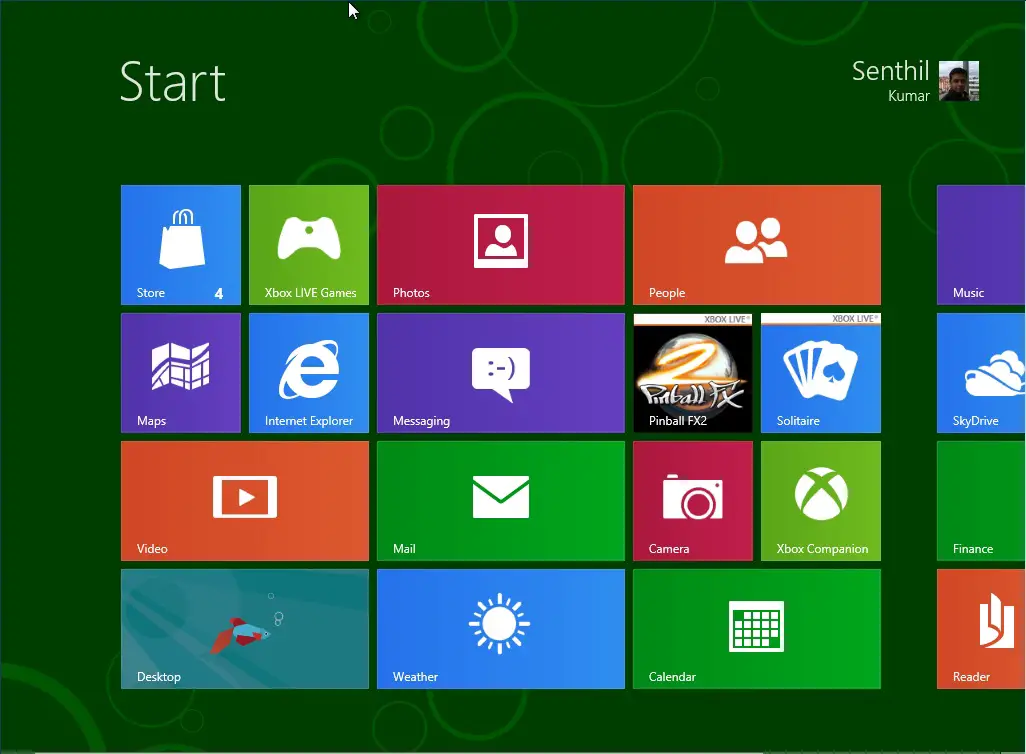Open the Store tile

coord(180,244)
